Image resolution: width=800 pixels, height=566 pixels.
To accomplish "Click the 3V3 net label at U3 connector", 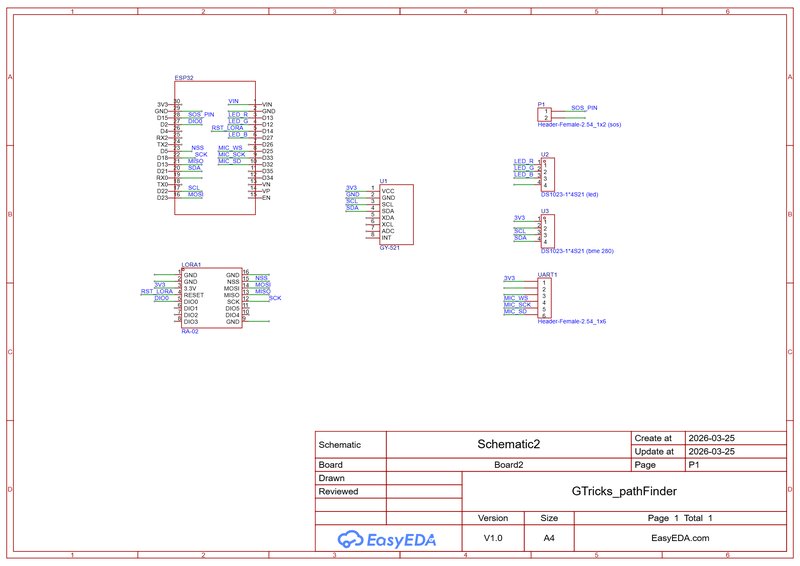I will click(x=519, y=218).
